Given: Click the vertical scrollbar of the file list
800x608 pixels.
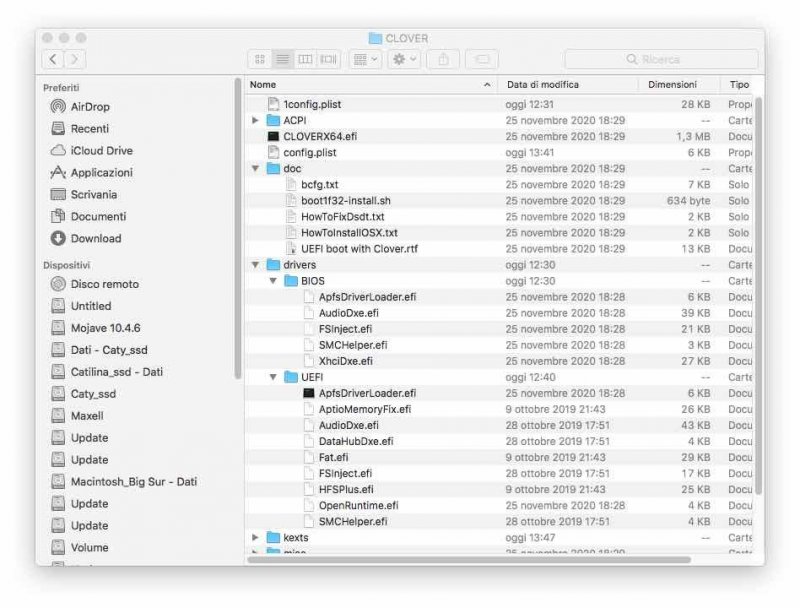Looking at the screenshot, I should tap(759, 296).
